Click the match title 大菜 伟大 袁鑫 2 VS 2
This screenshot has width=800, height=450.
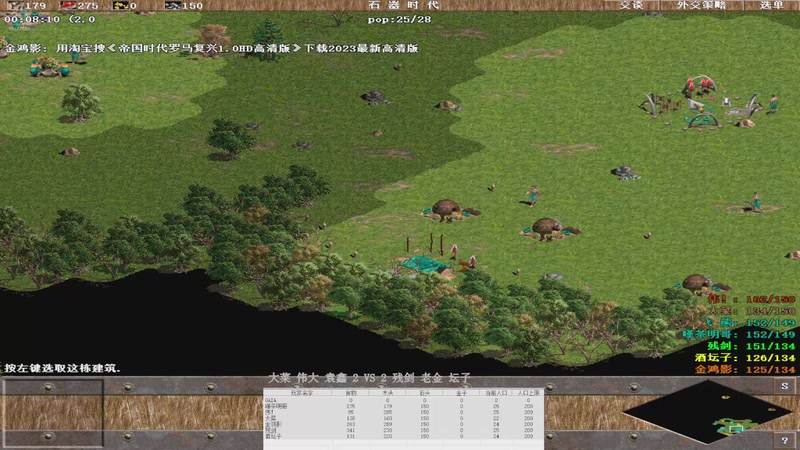(x=369, y=378)
